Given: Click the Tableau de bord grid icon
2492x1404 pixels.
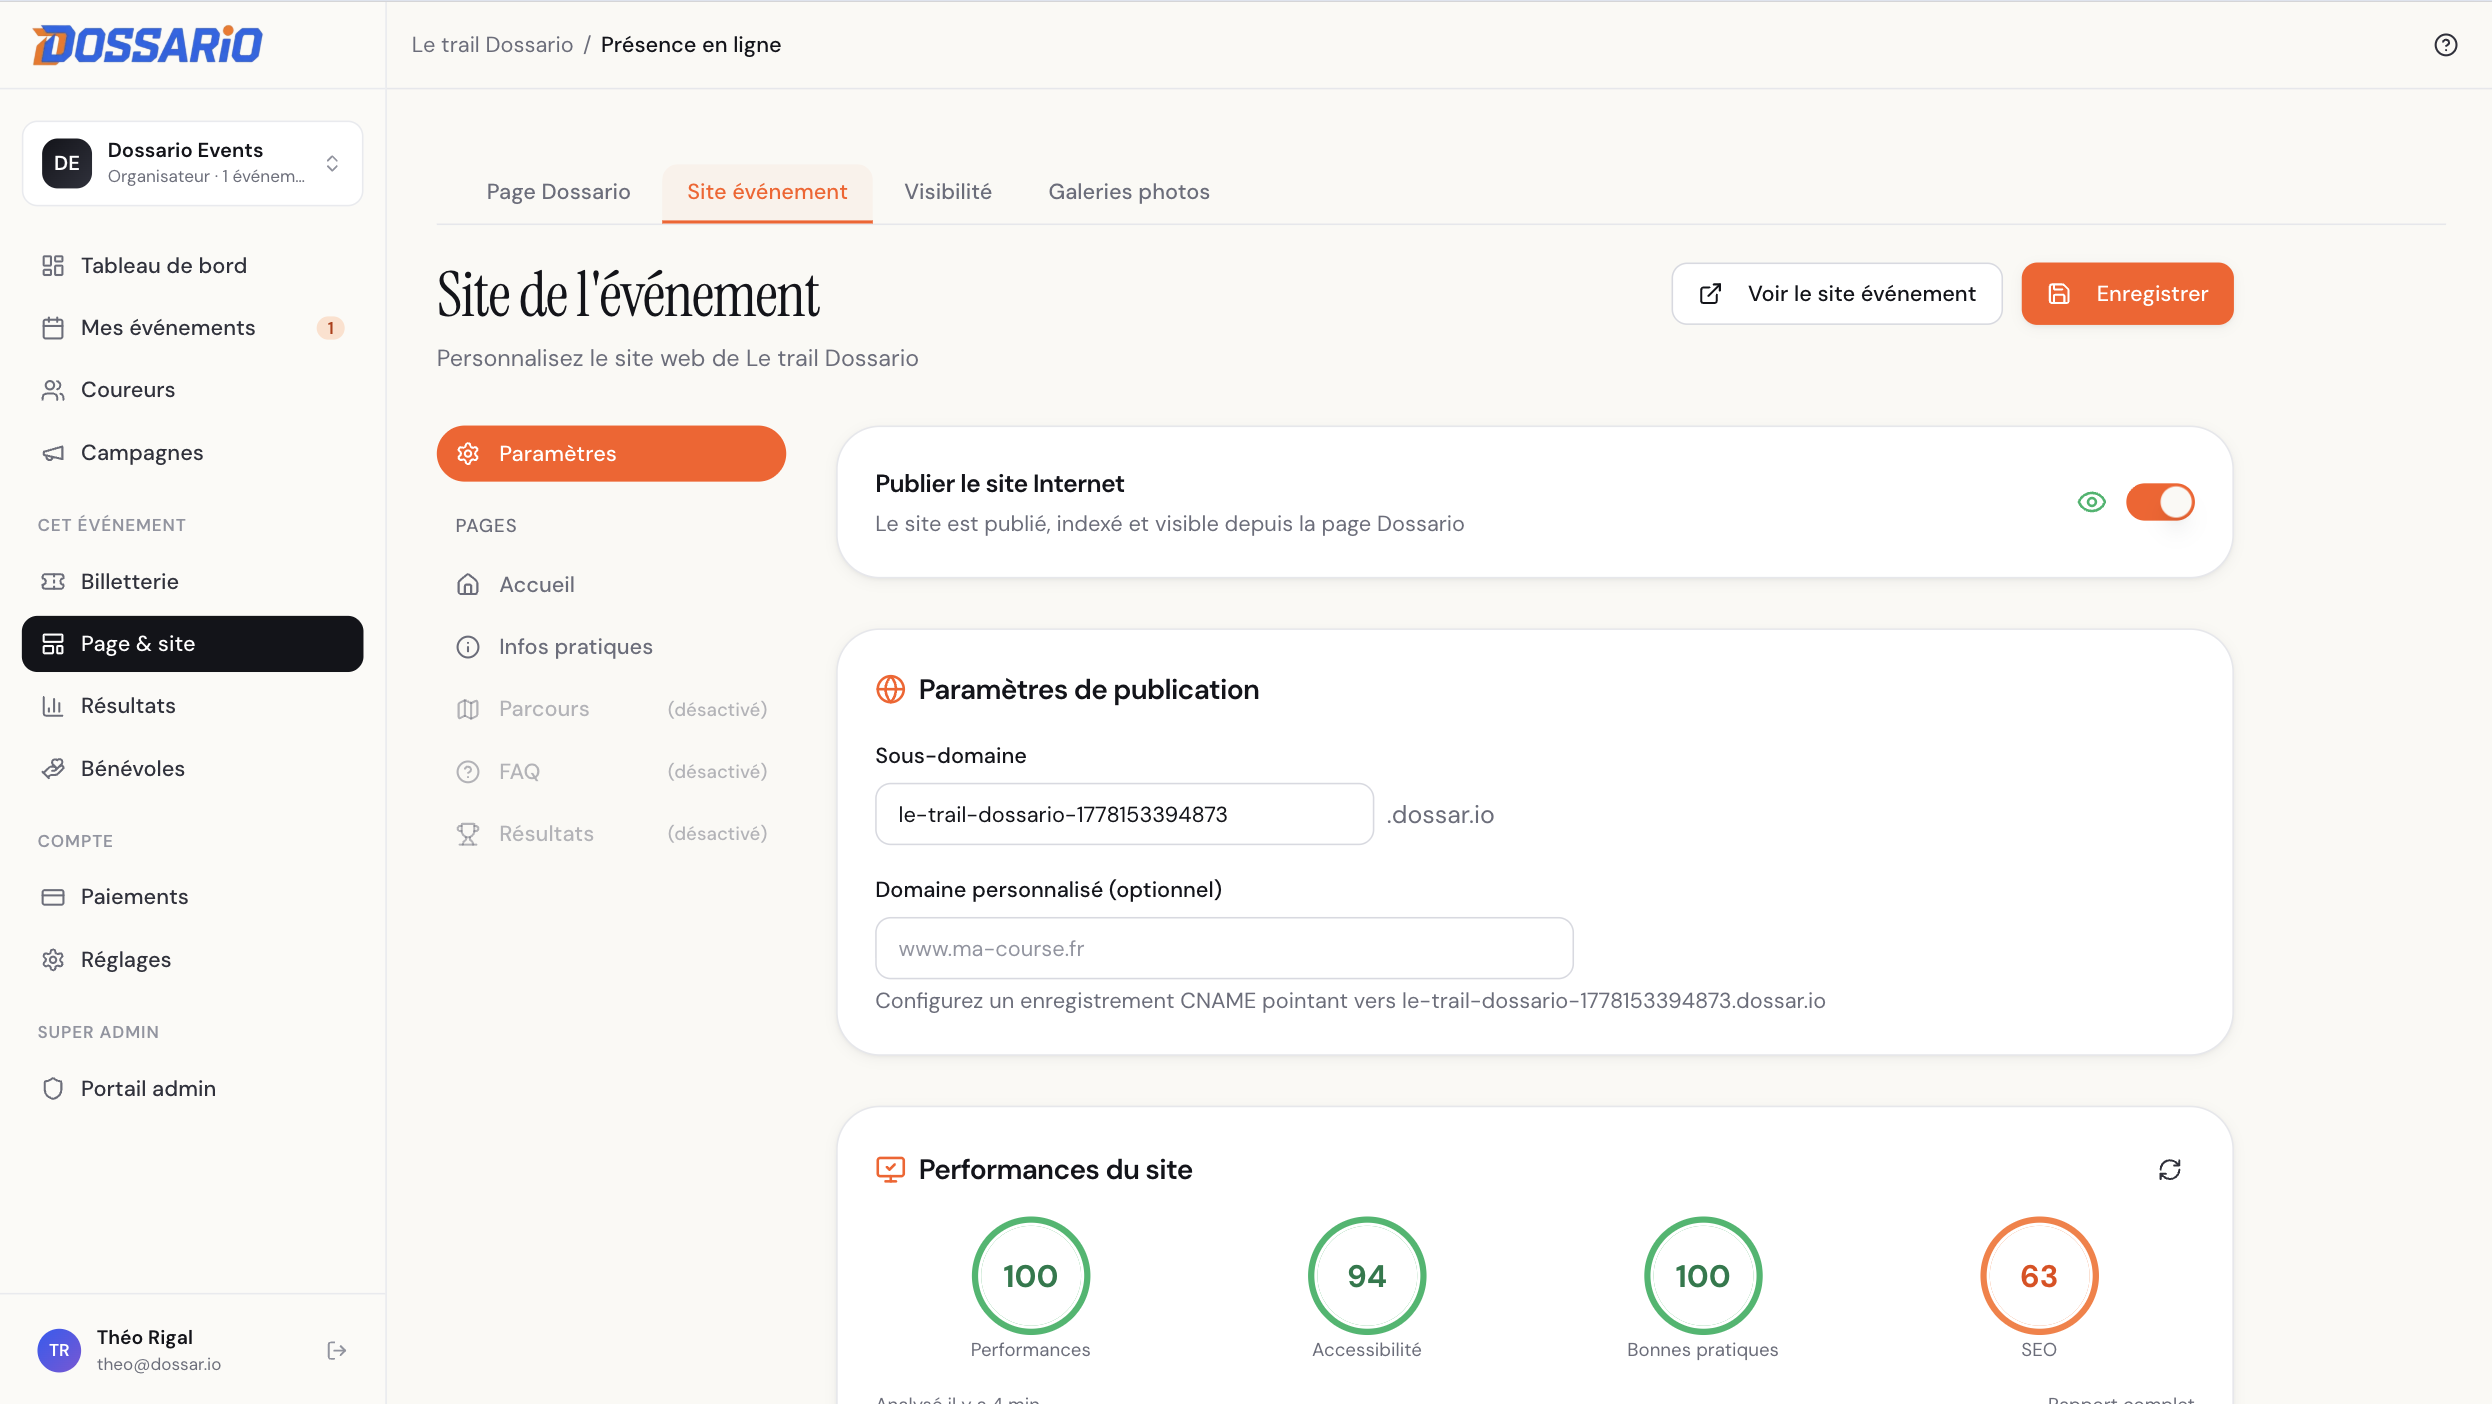Looking at the screenshot, I should tap(53, 266).
